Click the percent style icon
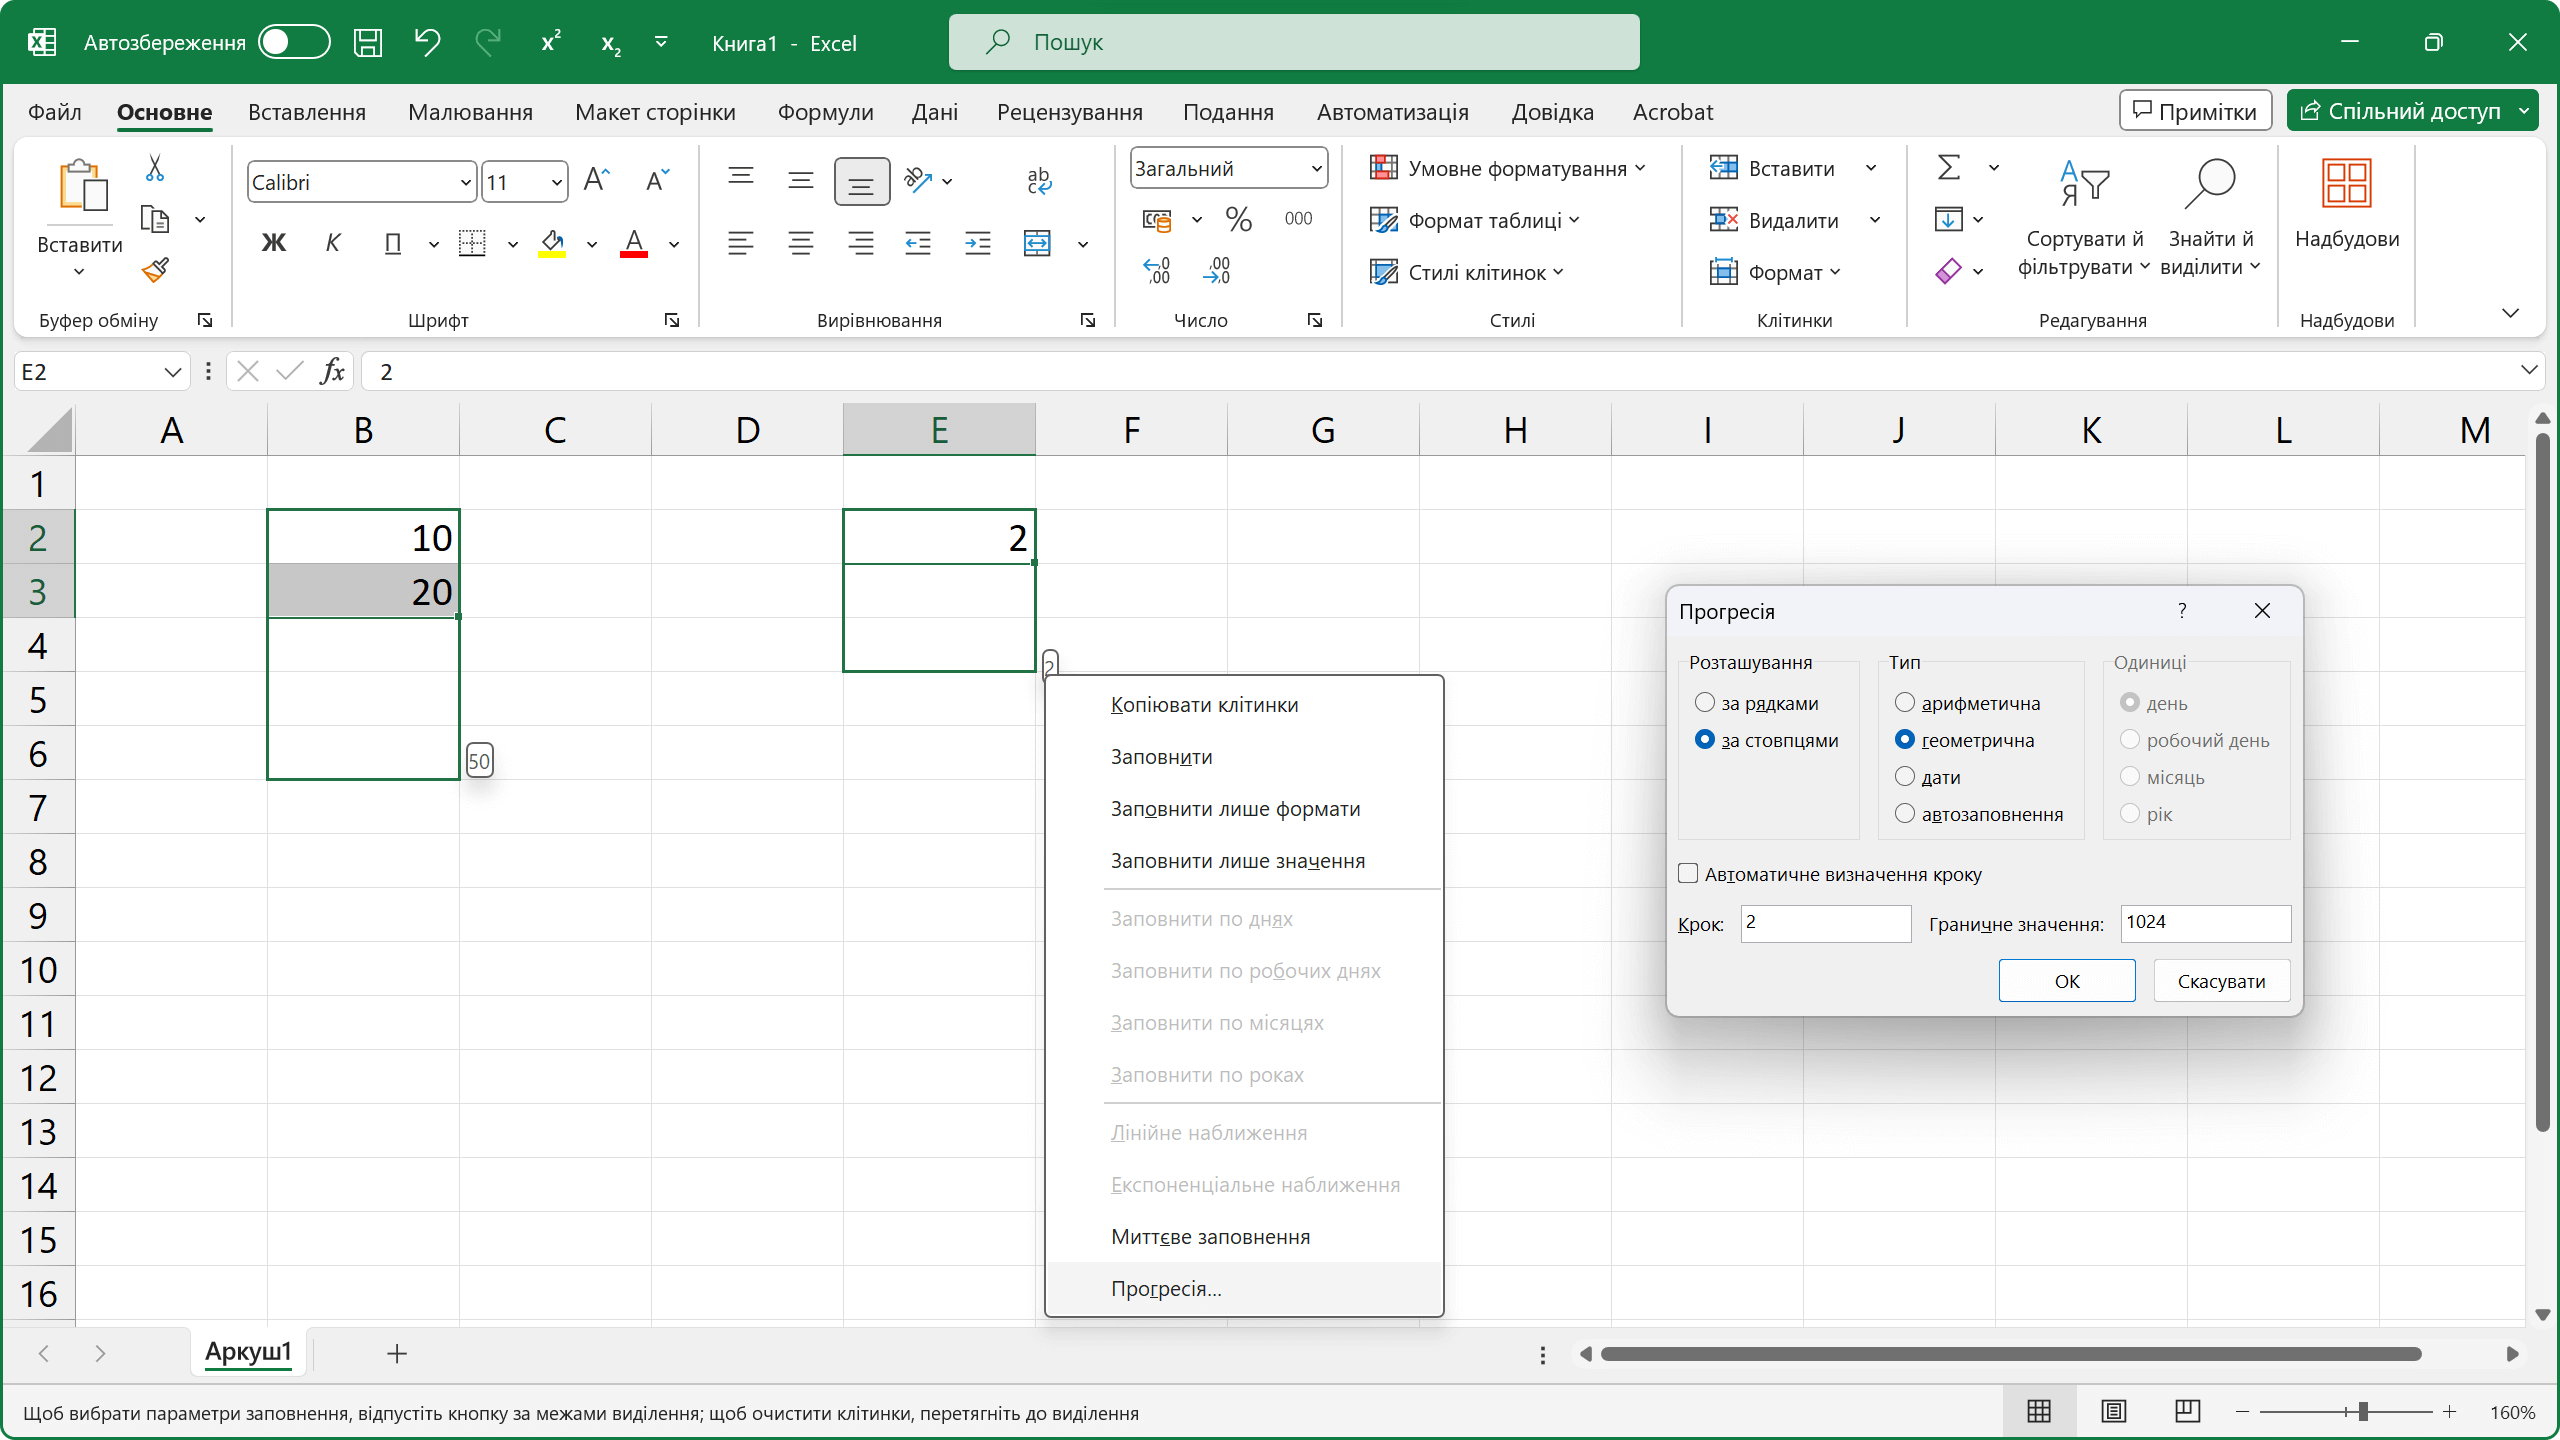Viewport: 2560px width, 1440px height. (x=1238, y=219)
